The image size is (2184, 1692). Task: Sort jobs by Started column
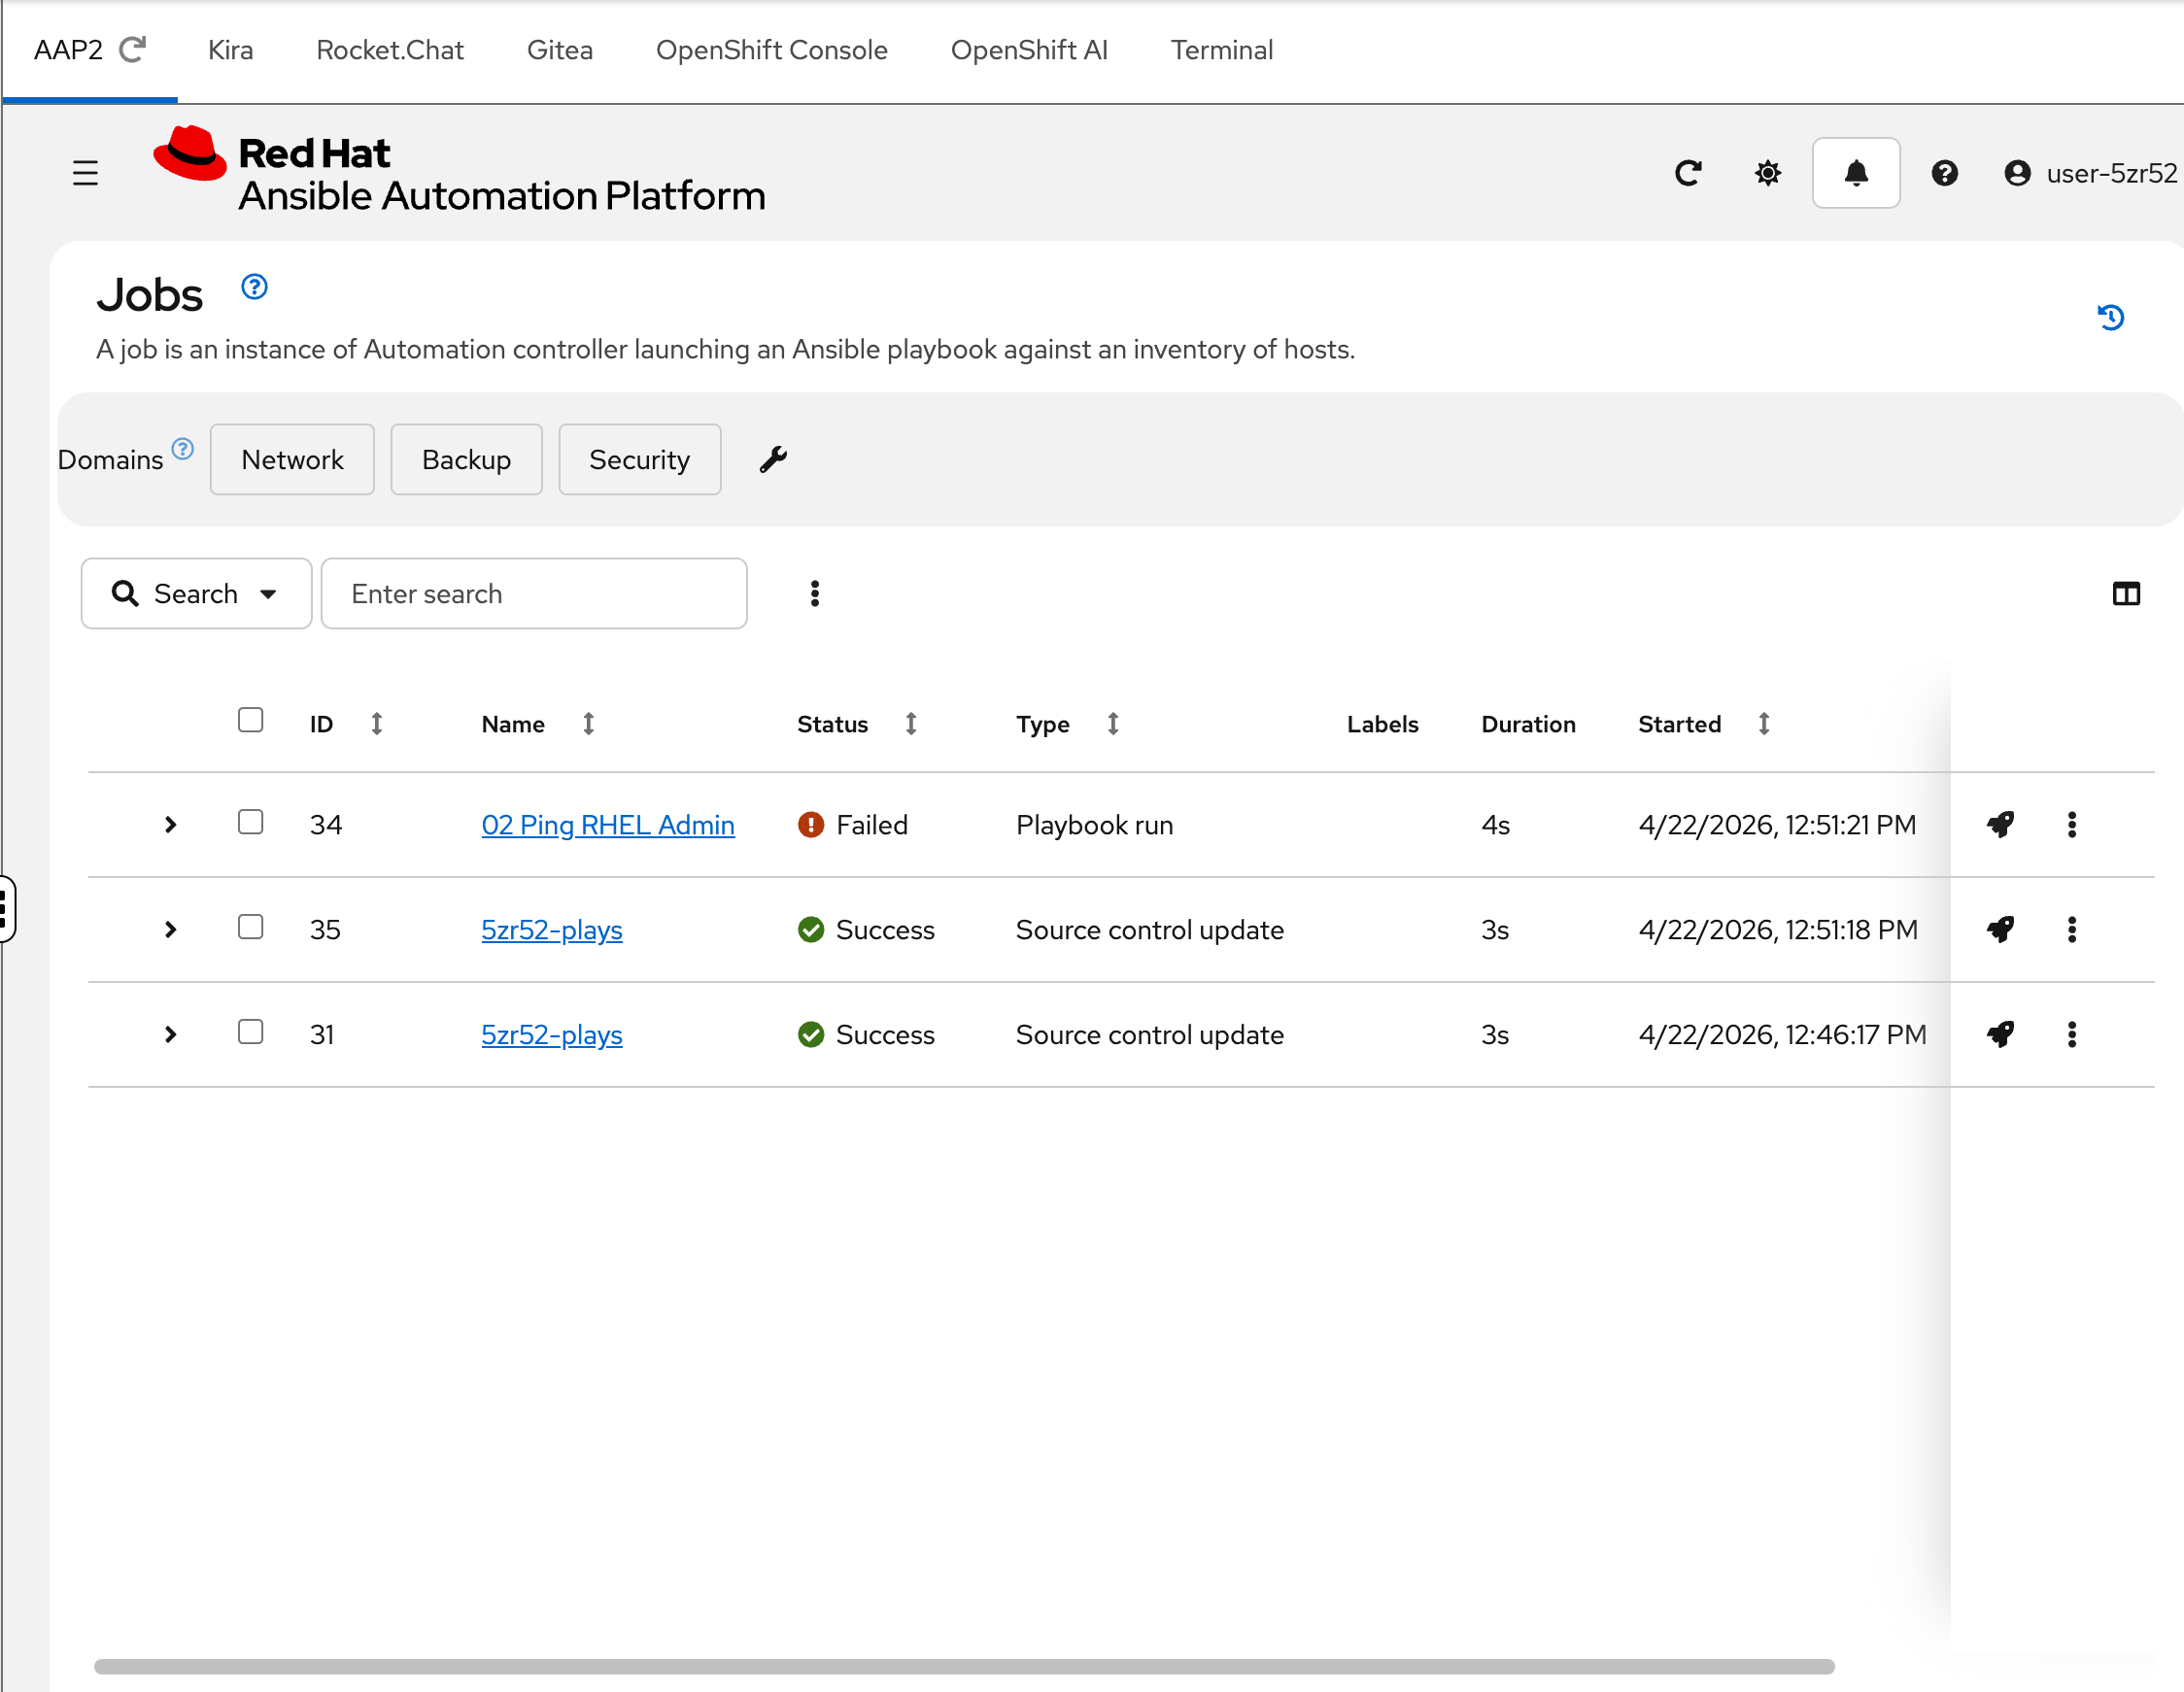[1764, 724]
